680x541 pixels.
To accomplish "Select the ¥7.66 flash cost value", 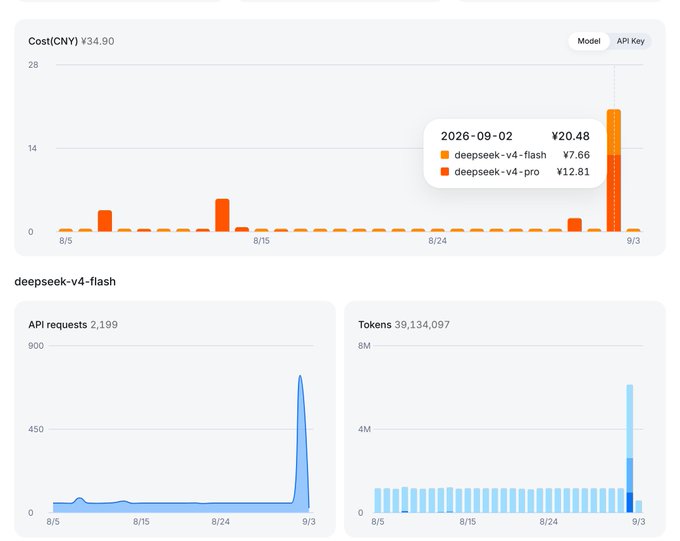I will click(576, 155).
